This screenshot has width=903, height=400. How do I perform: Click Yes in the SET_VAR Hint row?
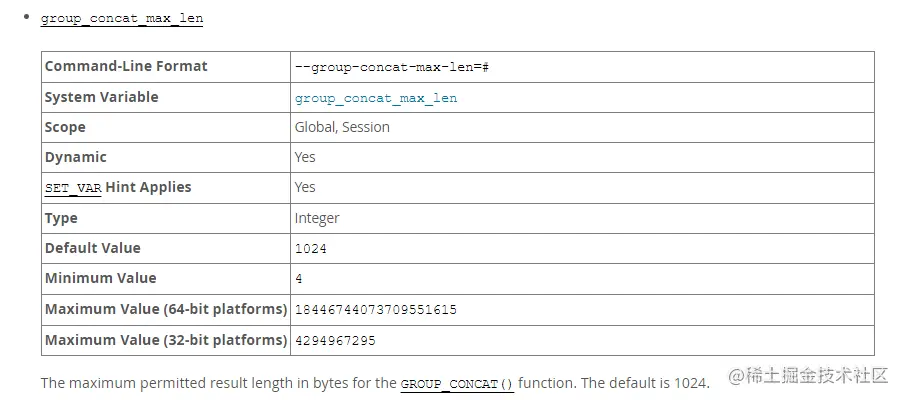coord(305,187)
